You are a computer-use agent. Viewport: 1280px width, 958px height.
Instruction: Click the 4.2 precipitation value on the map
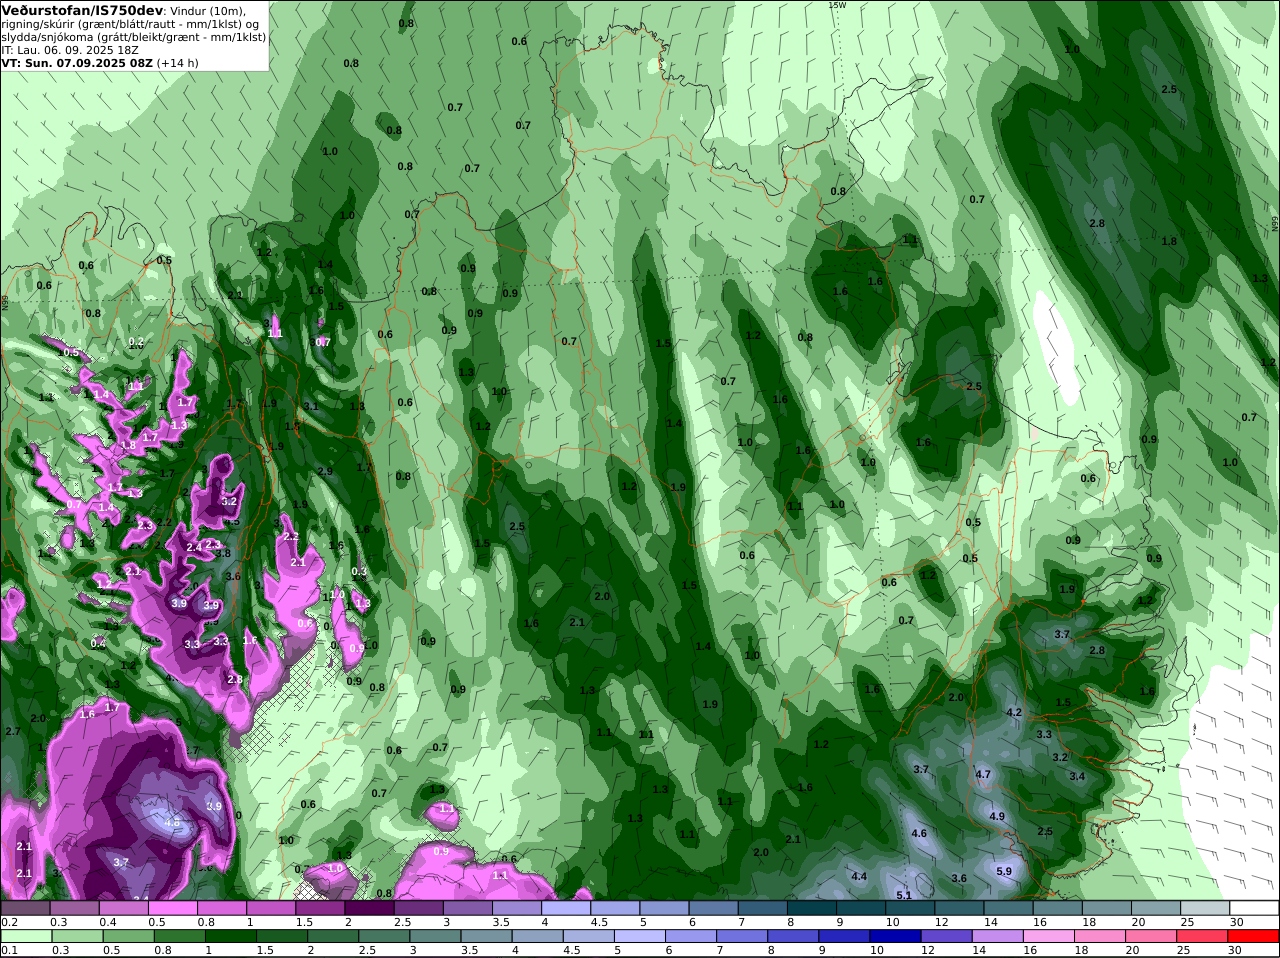pyautogui.click(x=1014, y=712)
